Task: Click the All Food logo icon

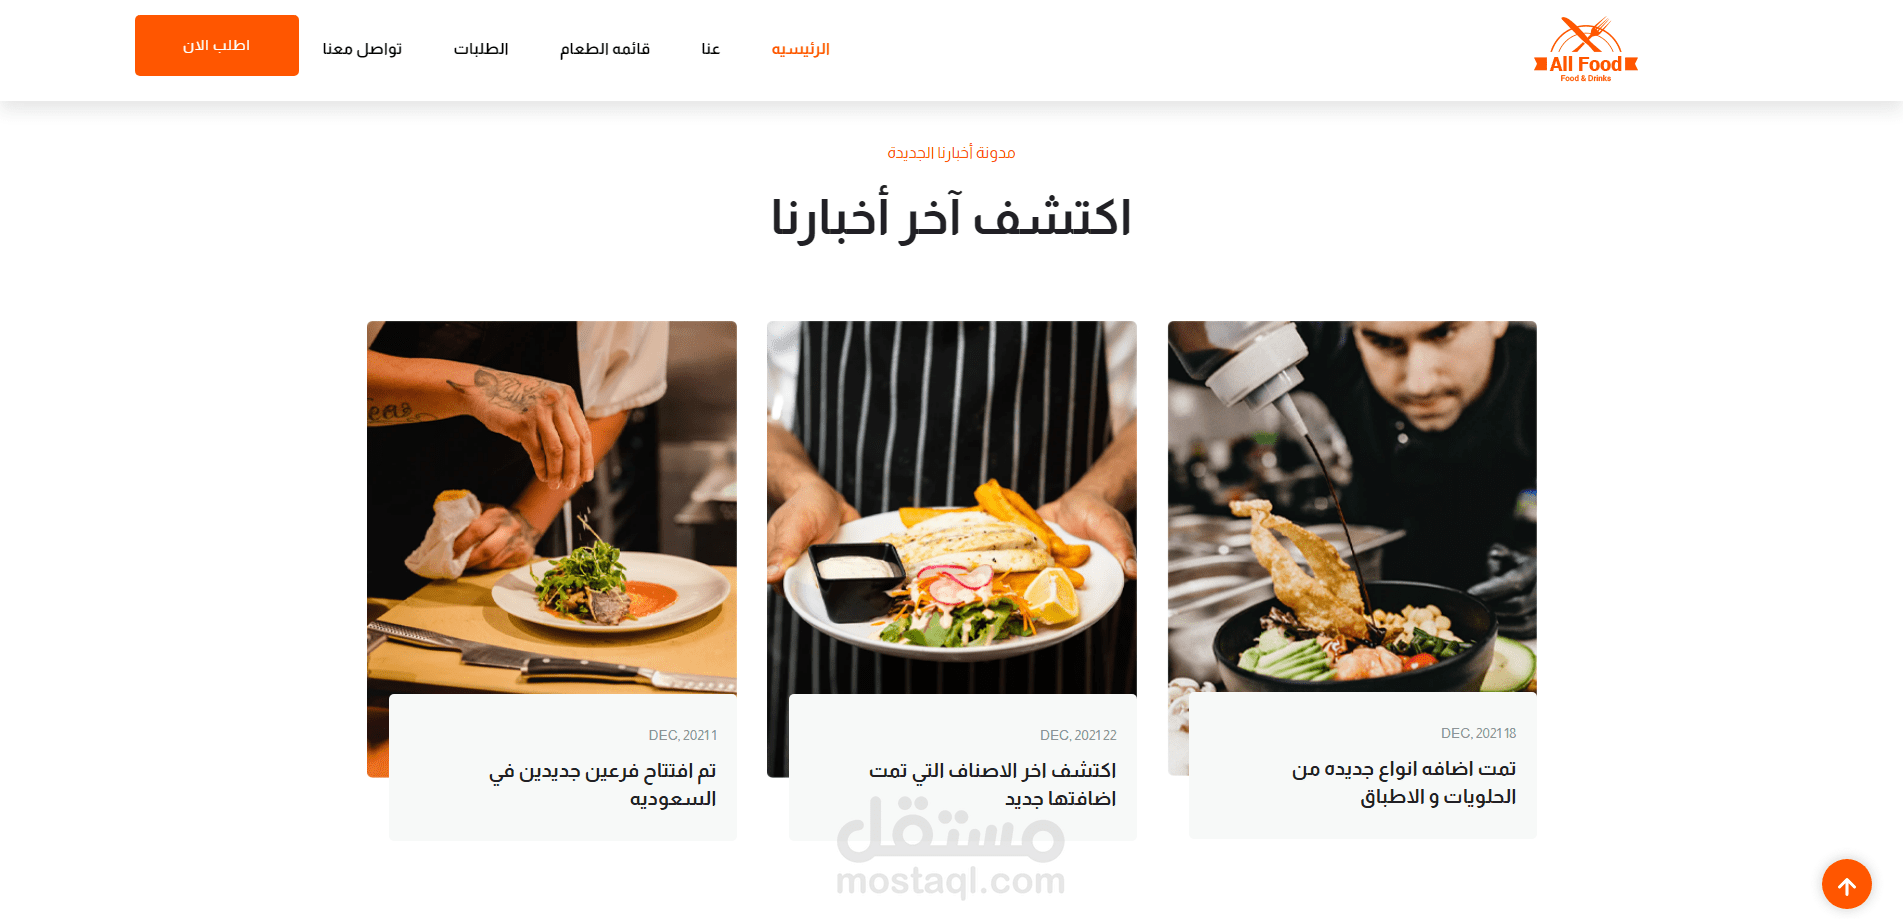Action: 1586,49
